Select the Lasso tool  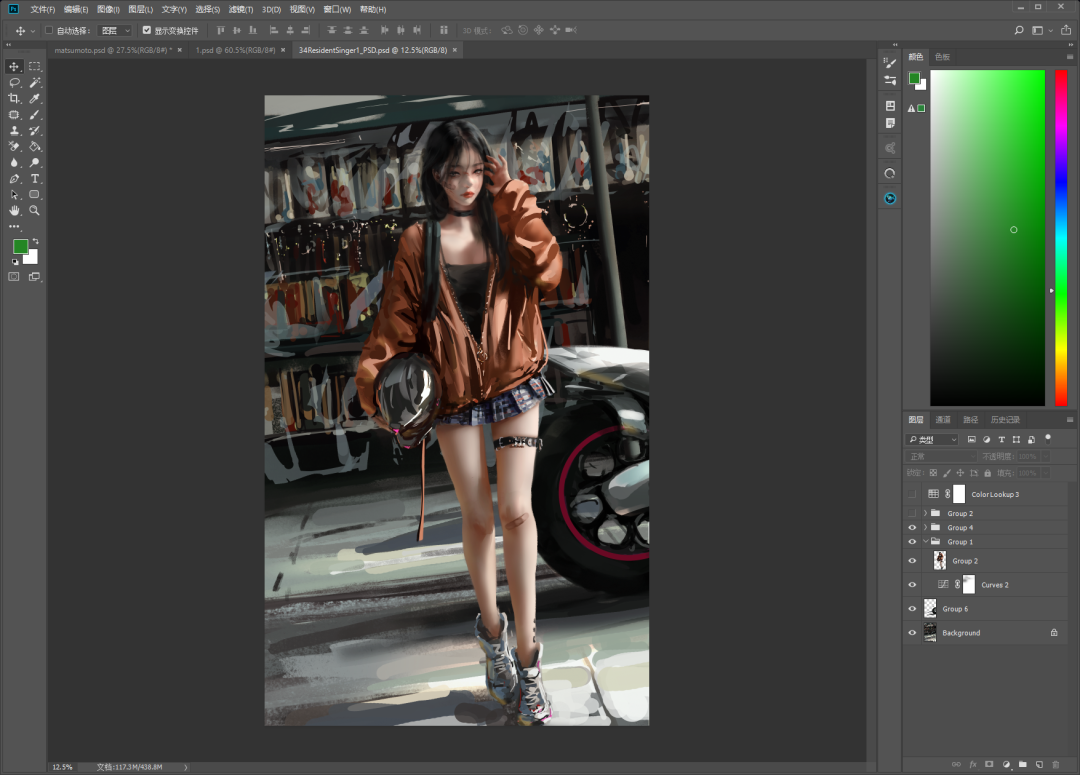coord(14,82)
